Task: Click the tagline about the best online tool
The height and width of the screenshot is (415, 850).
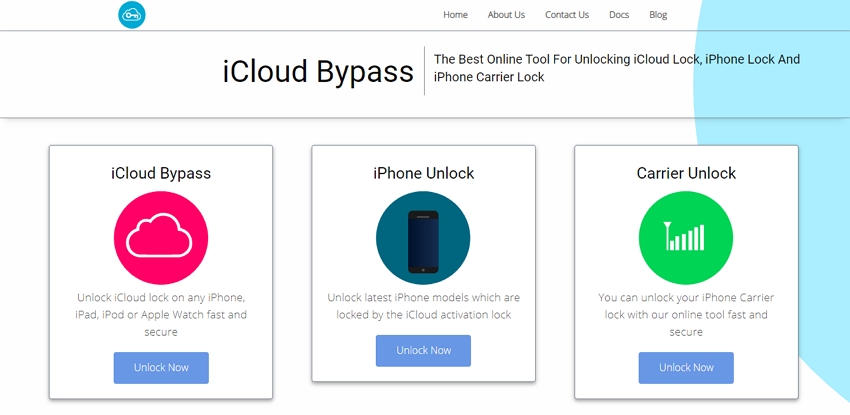Action: tap(616, 68)
